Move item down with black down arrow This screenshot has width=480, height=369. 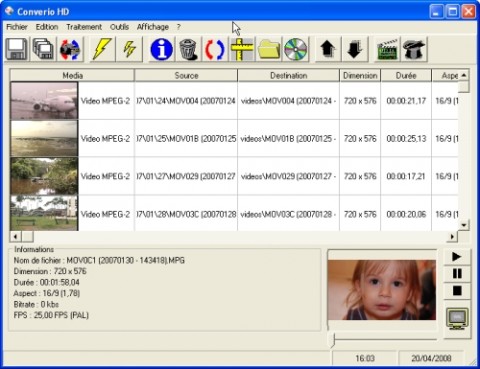pyautogui.click(x=355, y=49)
